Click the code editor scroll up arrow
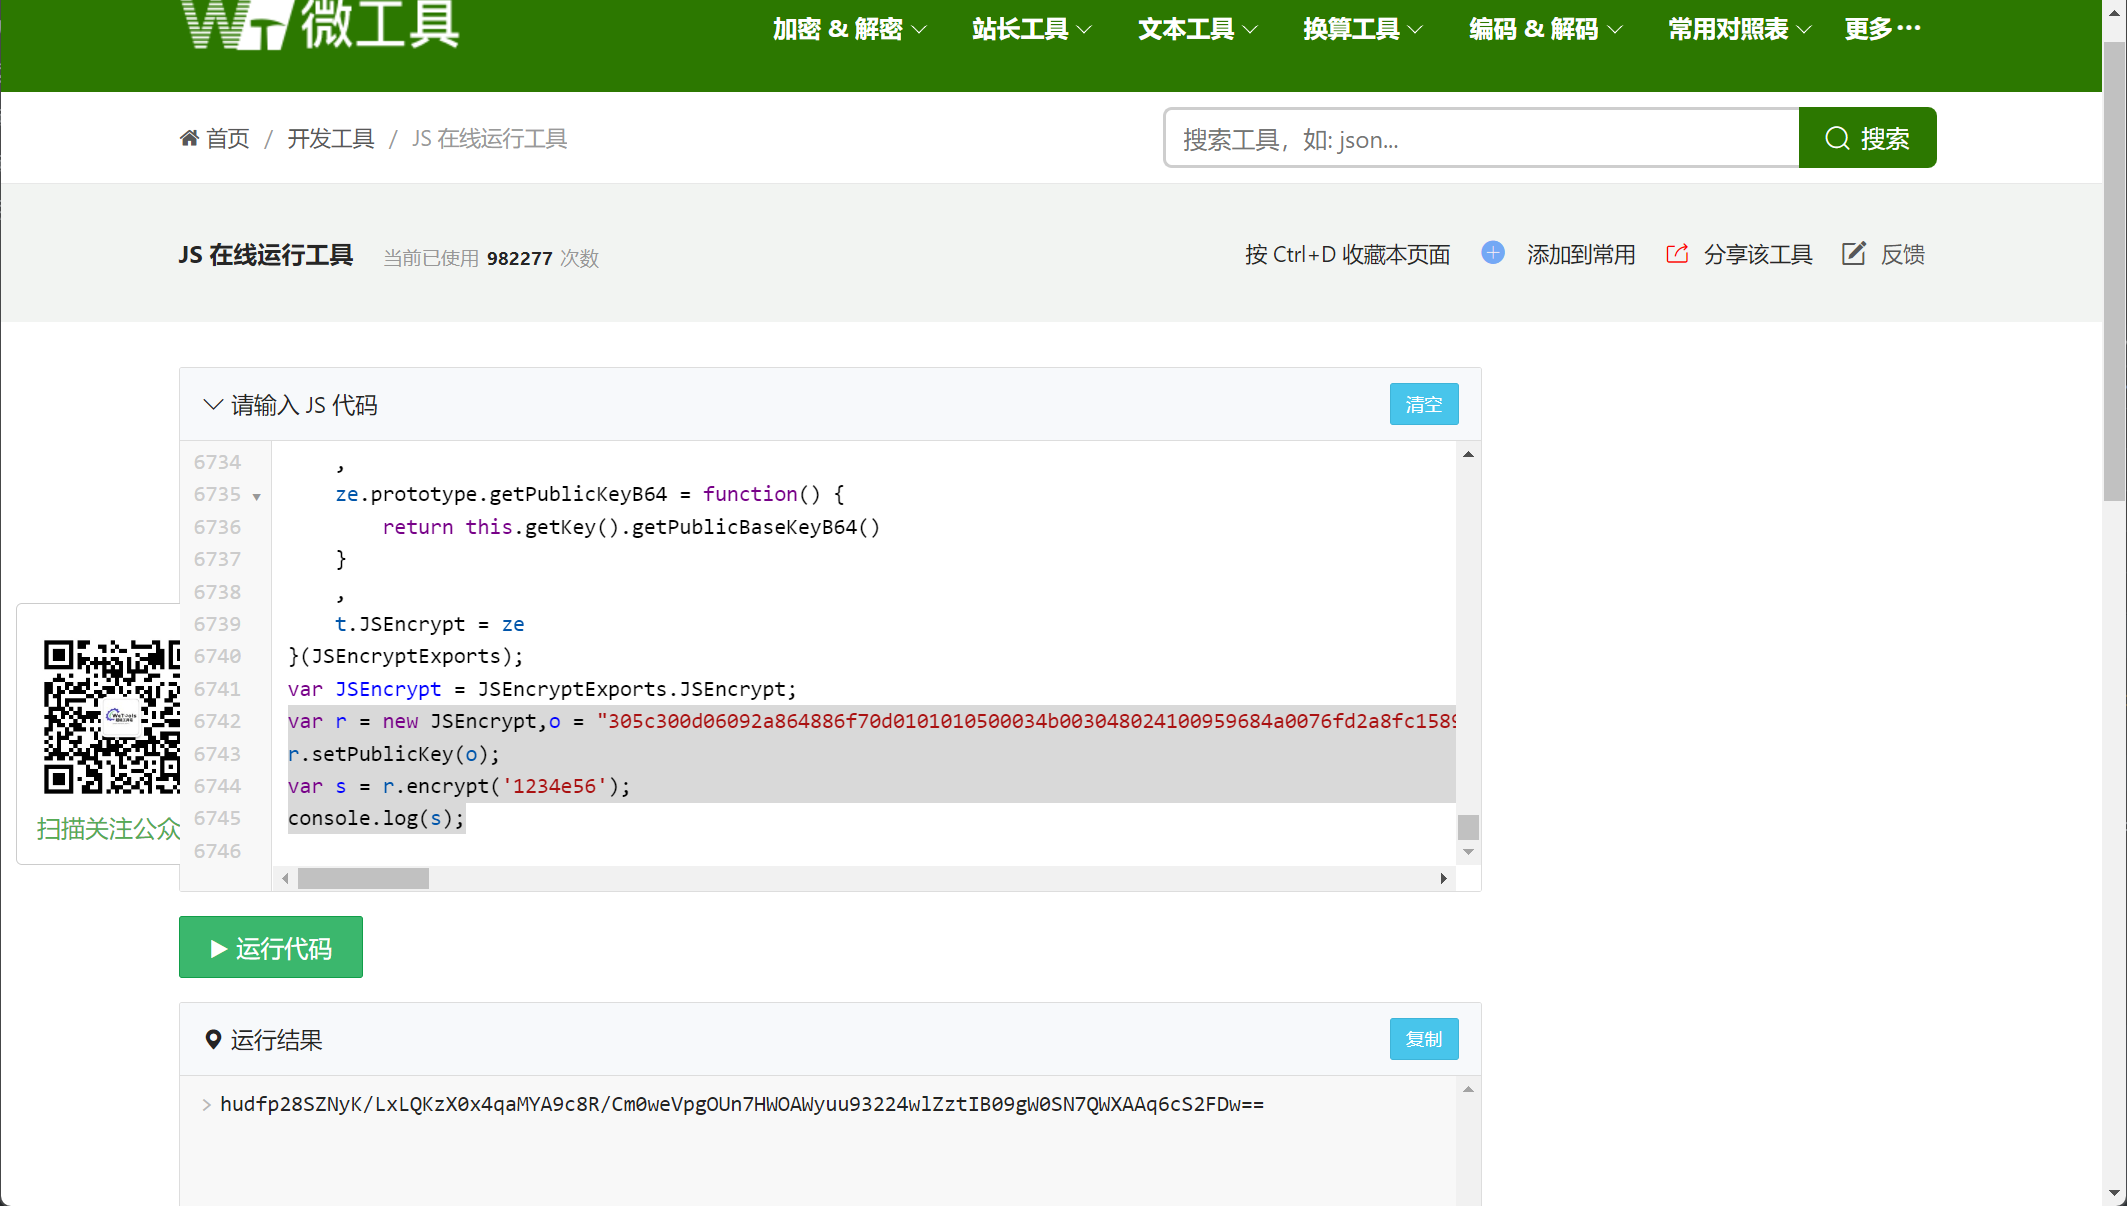The height and width of the screenshot is (1206, 2127). 1468,454
